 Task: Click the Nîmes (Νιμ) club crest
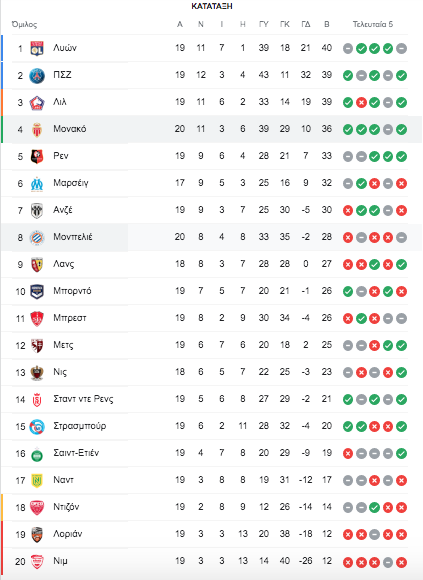point(37,562)
